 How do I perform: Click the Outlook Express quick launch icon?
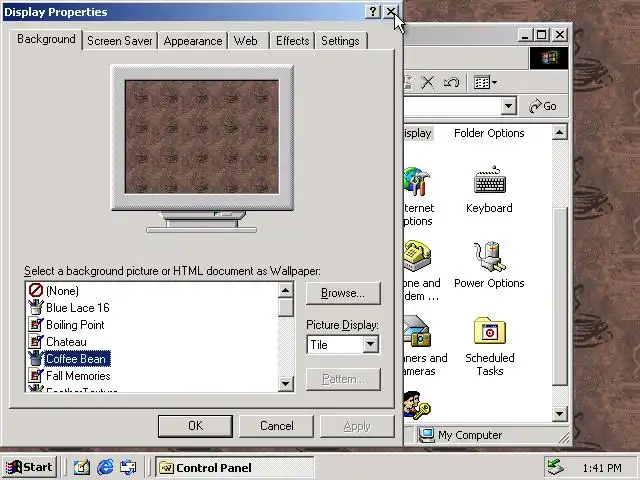tap(128, 467)
